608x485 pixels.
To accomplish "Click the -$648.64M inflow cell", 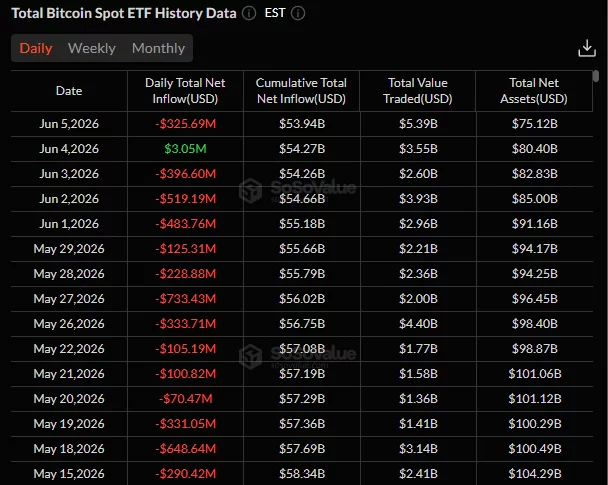I will 186,449.
